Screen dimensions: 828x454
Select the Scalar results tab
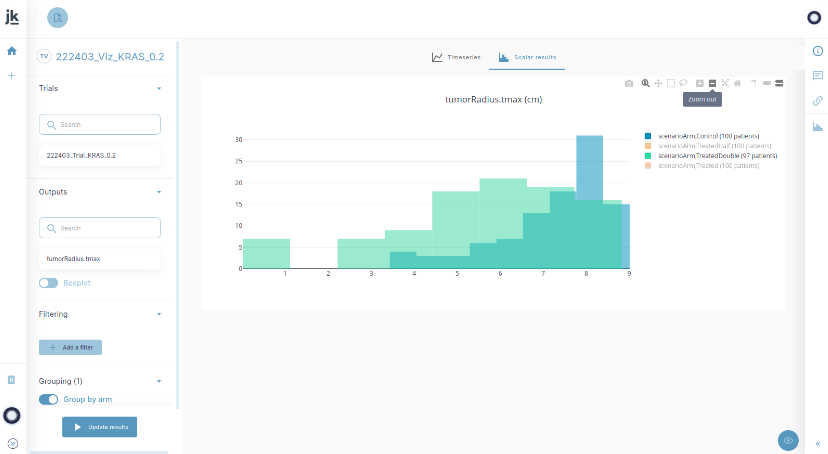[x=527, y=58]
